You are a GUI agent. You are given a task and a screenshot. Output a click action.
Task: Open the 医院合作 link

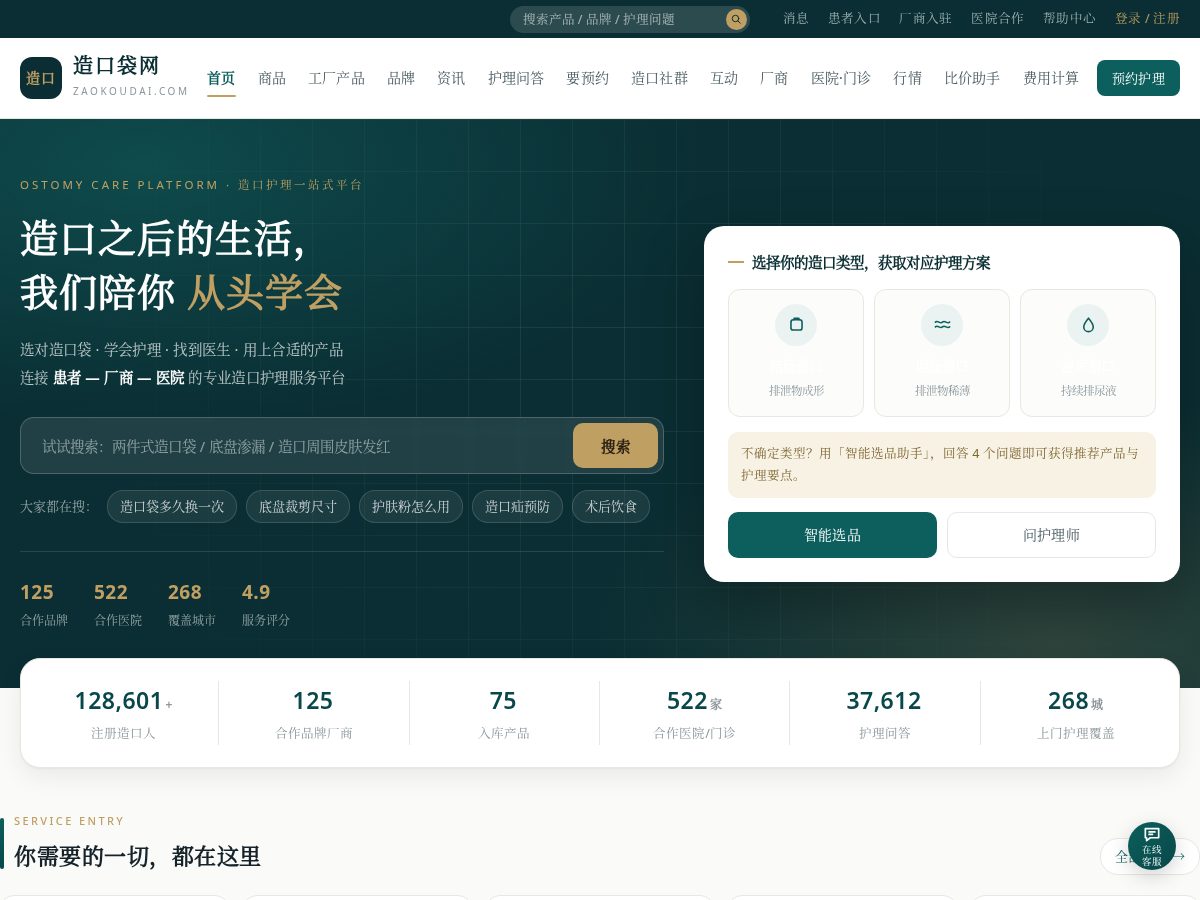point(997,18)
